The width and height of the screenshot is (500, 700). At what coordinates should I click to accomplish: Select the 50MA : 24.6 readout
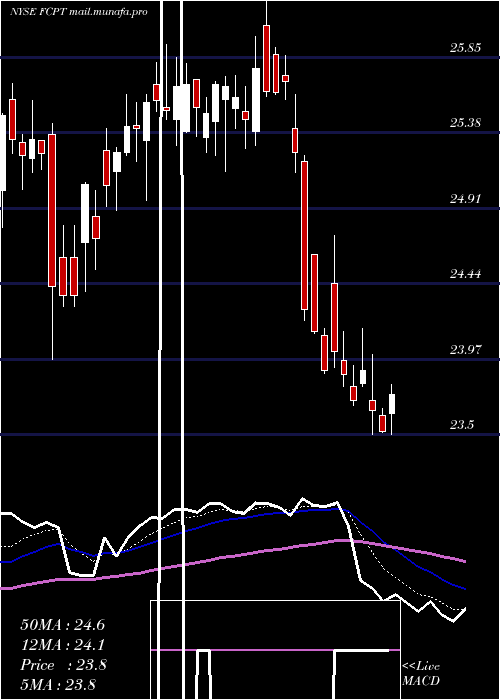(62, 625)
